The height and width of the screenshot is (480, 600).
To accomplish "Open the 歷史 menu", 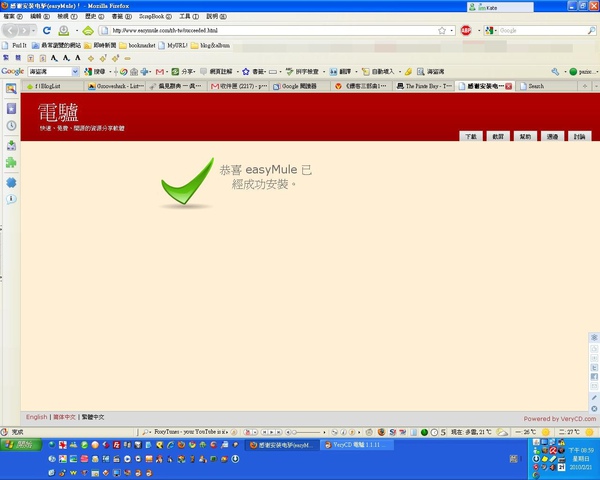I will pyautogui.click(x=95, y=16).
